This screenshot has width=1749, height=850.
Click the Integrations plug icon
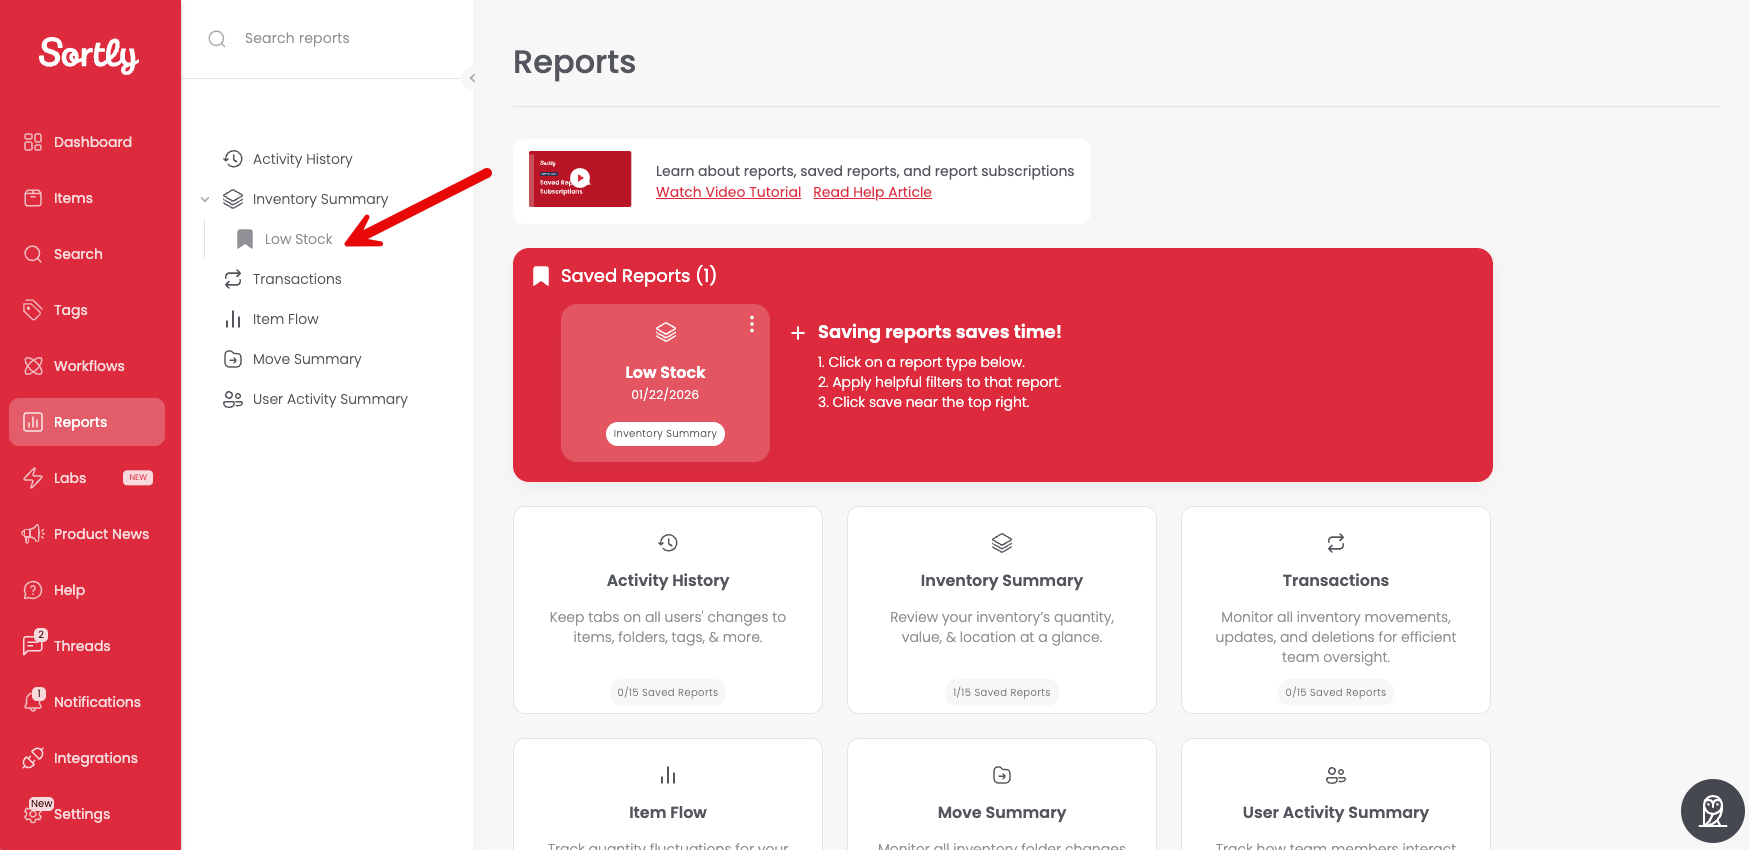click(x=33, y=758)
